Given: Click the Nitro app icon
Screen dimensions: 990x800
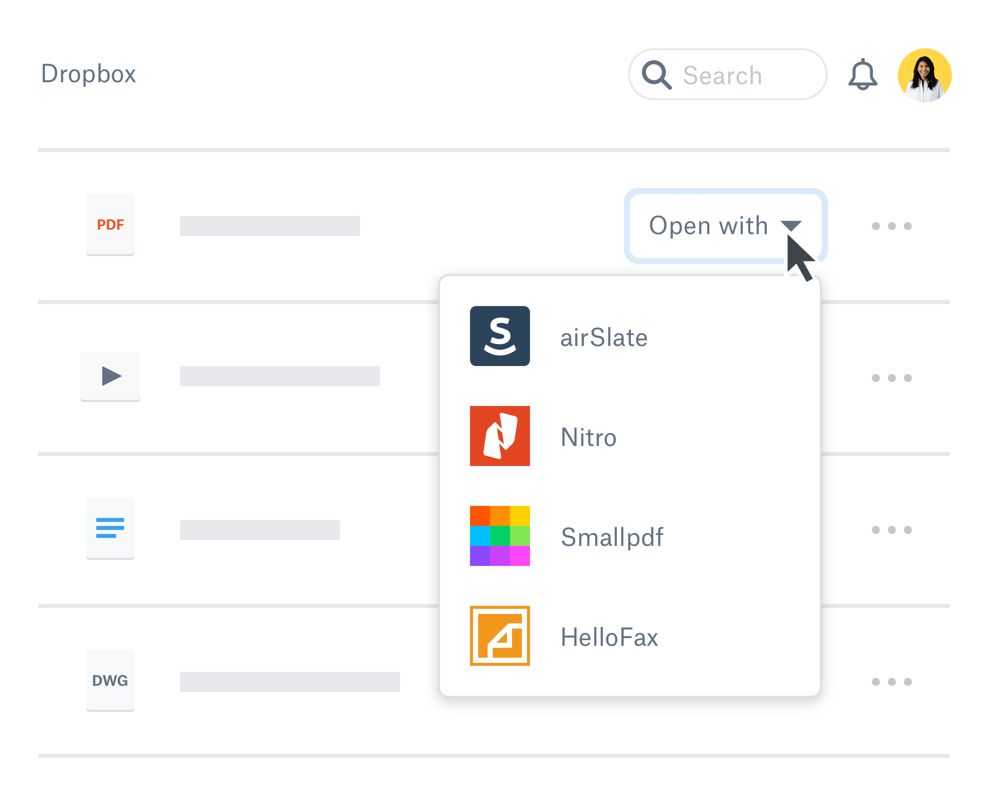Looking at the screenshot, I should tap(500, 436).
